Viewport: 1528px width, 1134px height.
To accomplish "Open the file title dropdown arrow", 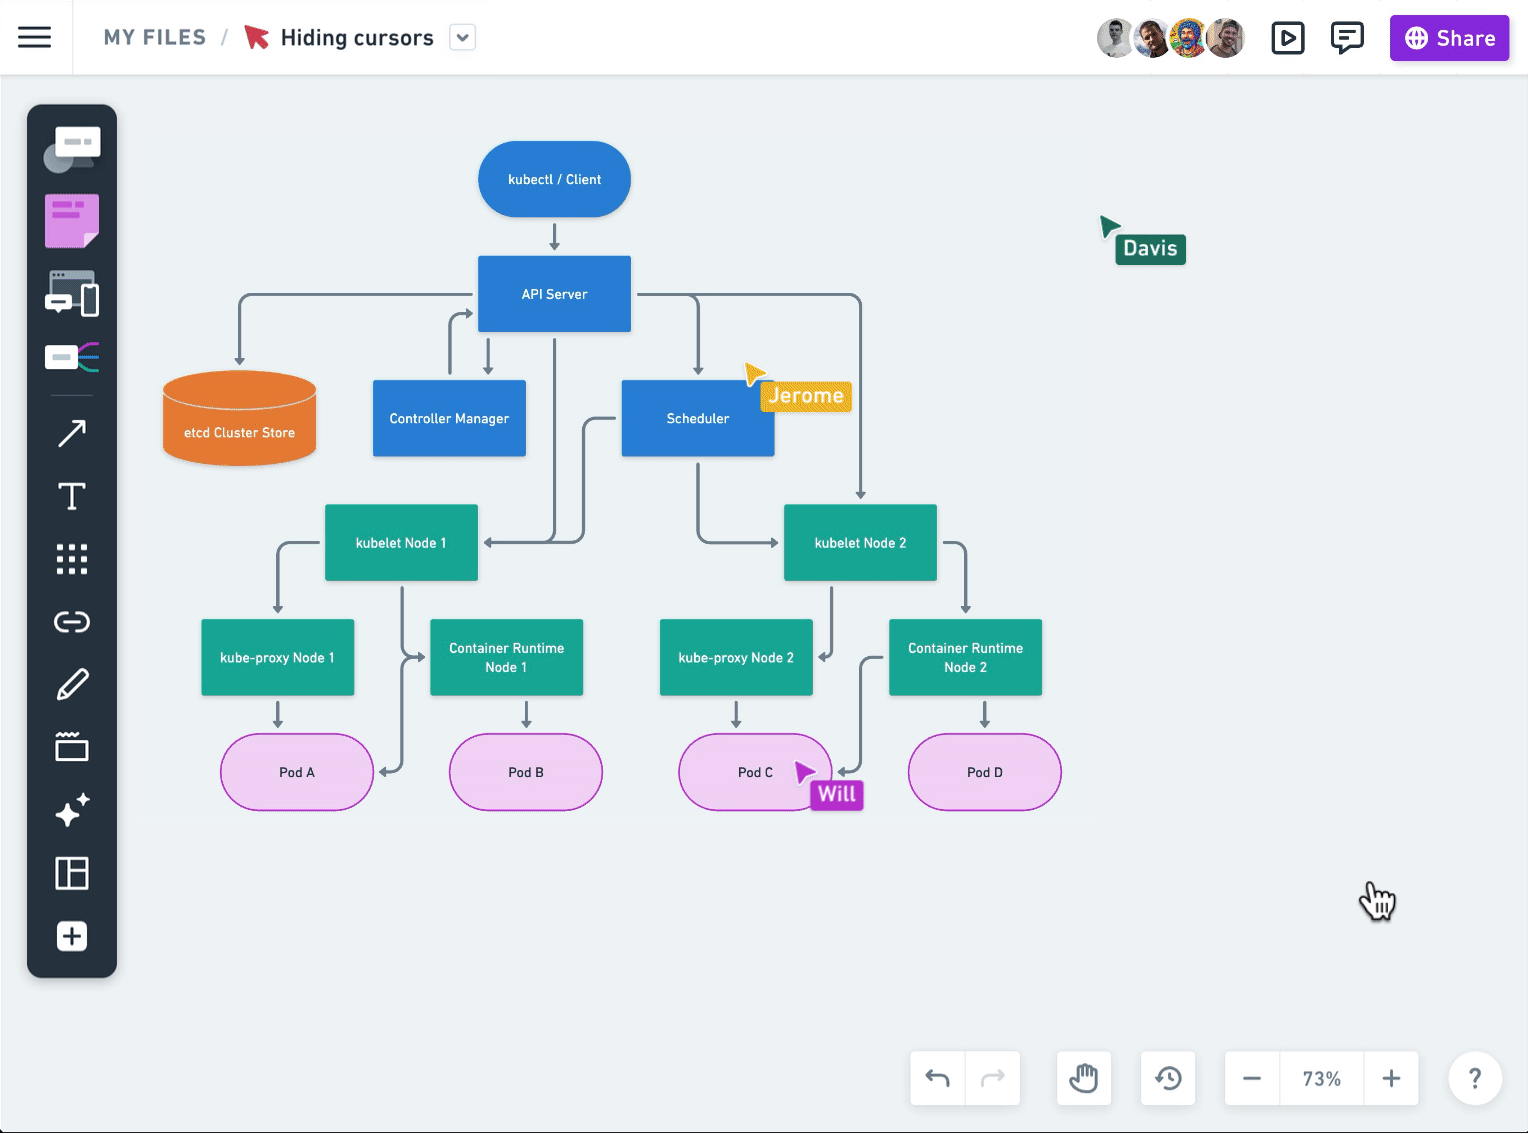I will 462,38.
